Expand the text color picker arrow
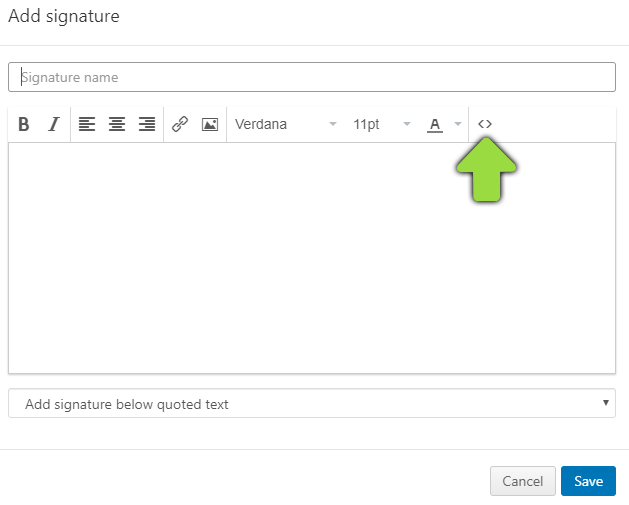The width and height of the screenshot is (629, 505). pos(458,125)
